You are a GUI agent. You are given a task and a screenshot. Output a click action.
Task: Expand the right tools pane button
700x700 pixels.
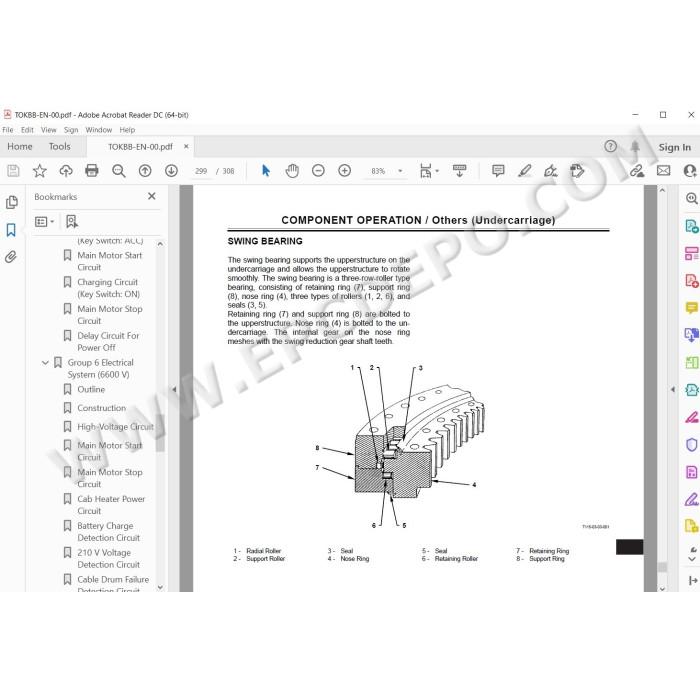click(x=693, y=580)
